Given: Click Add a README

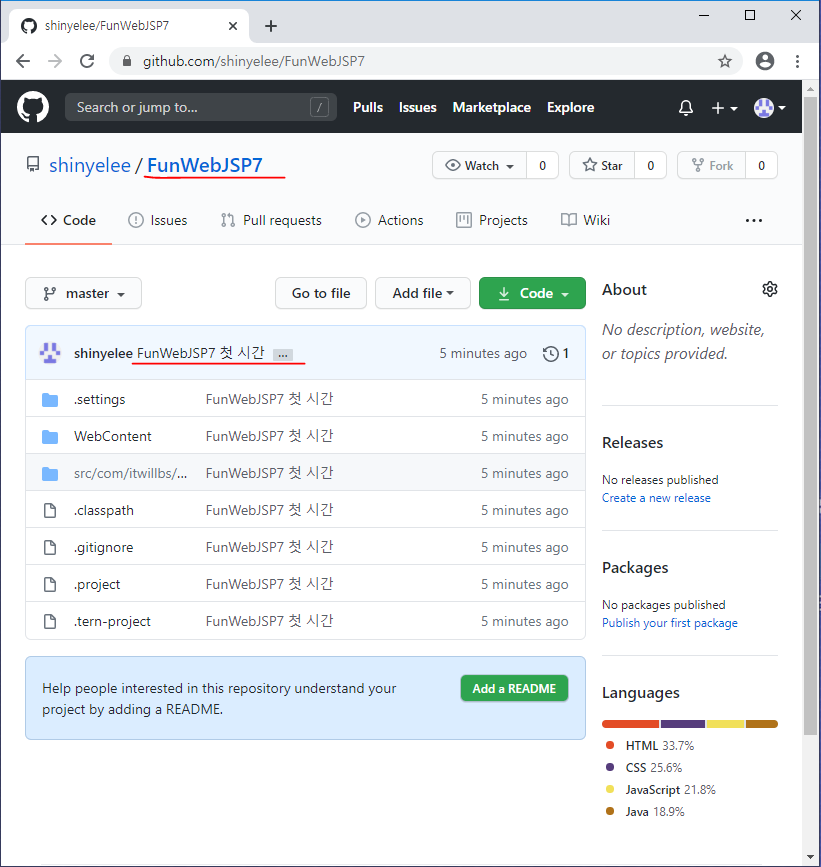Looking at the screenshot, I should tap(514, 688).
